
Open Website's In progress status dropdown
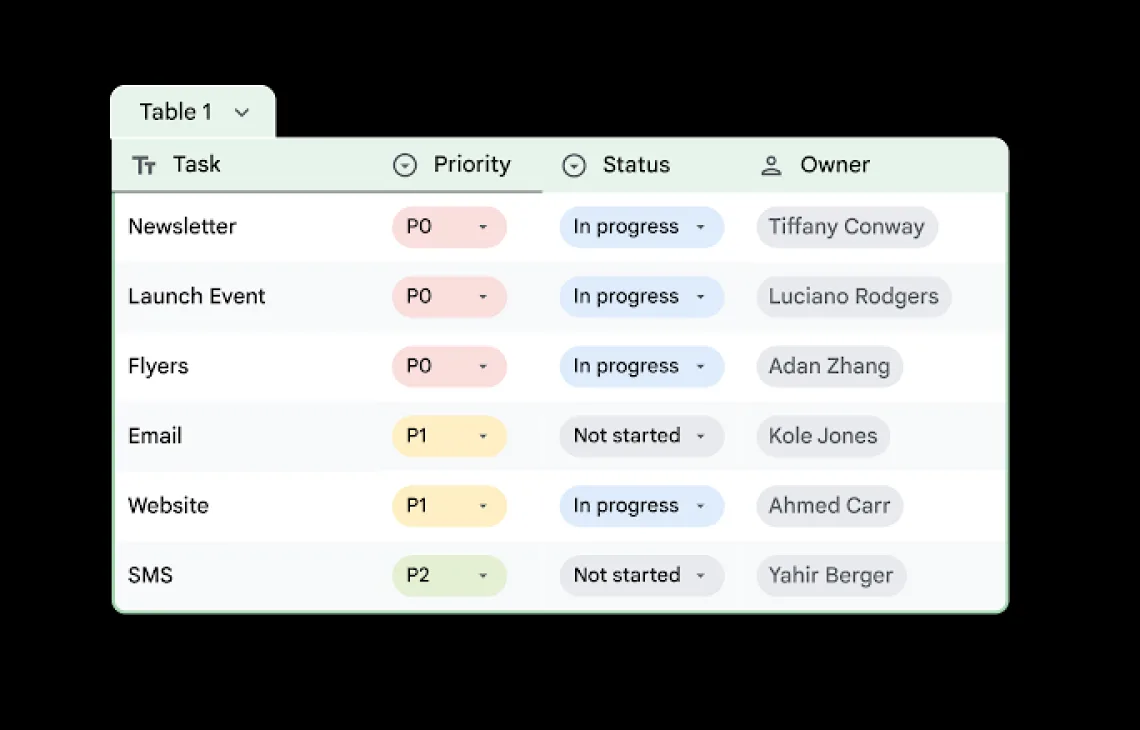(x=642, y=506)
